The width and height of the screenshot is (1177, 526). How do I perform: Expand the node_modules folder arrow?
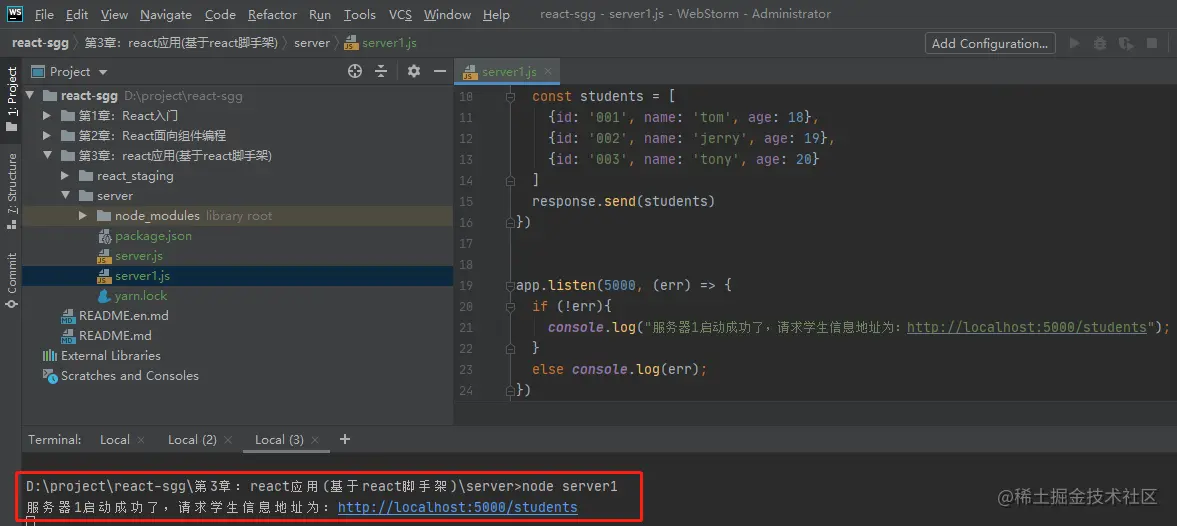pyautogui.click(x=83, y=216)
